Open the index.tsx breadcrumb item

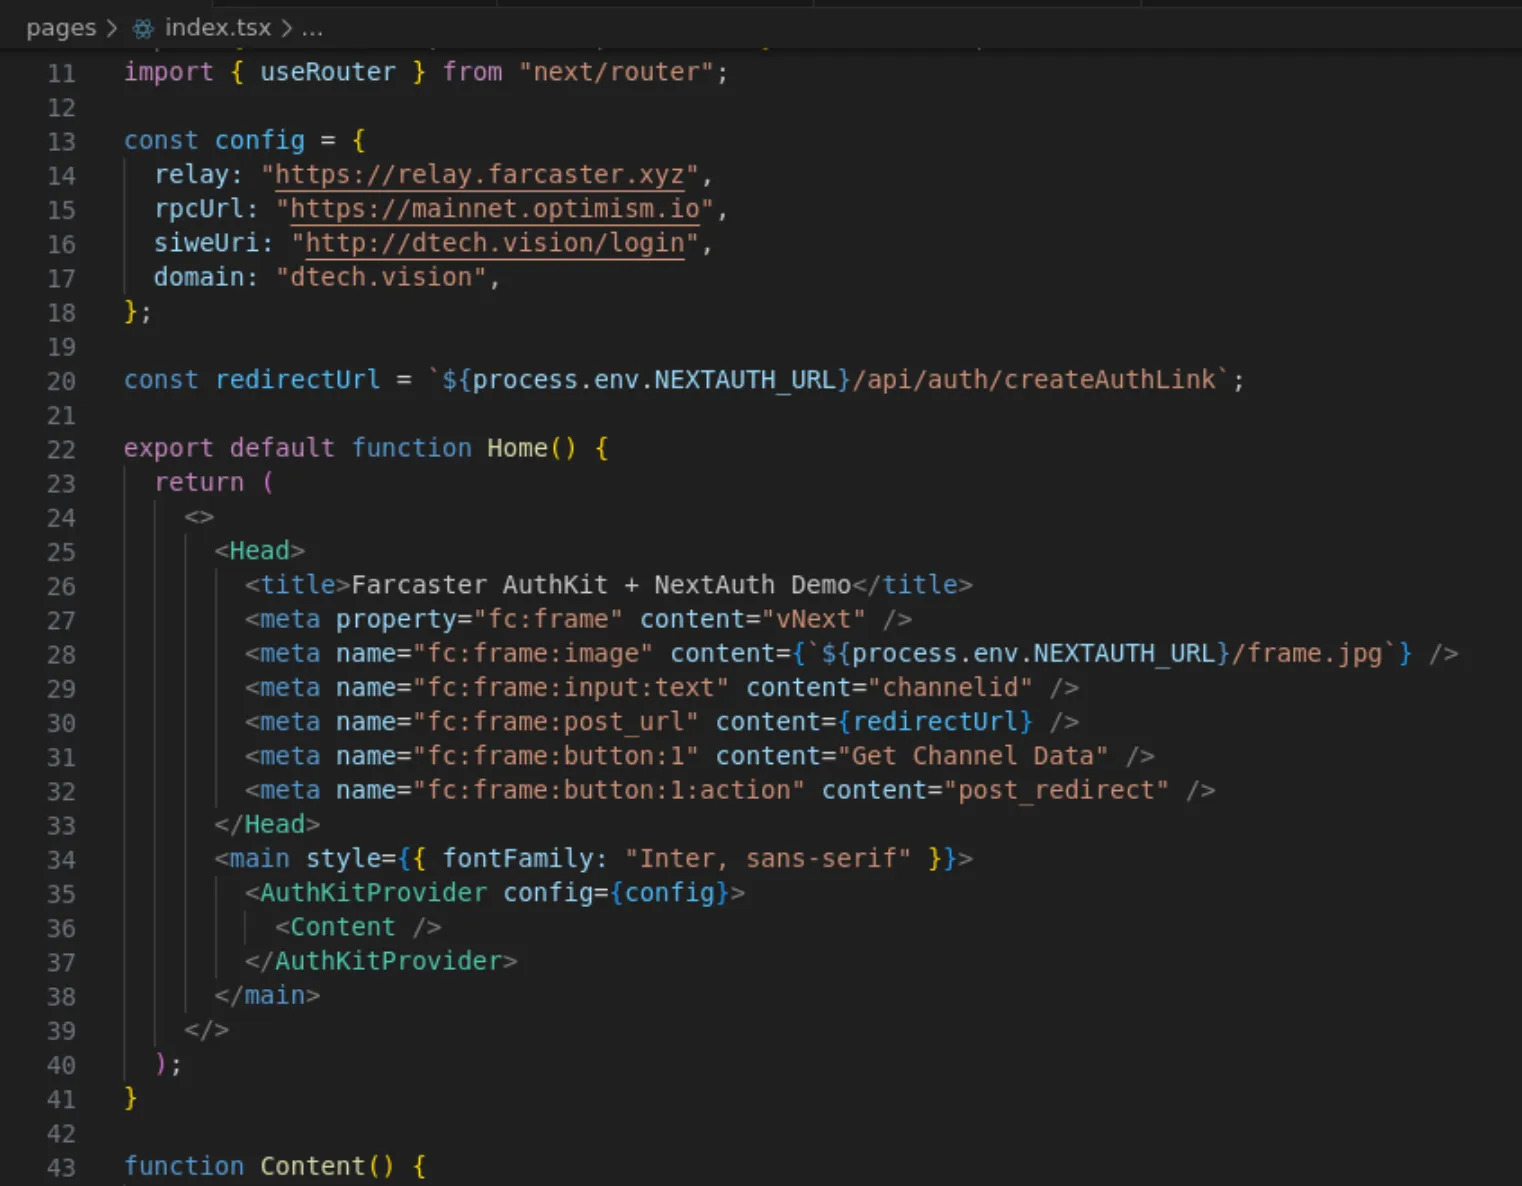[x=218, y=28]
